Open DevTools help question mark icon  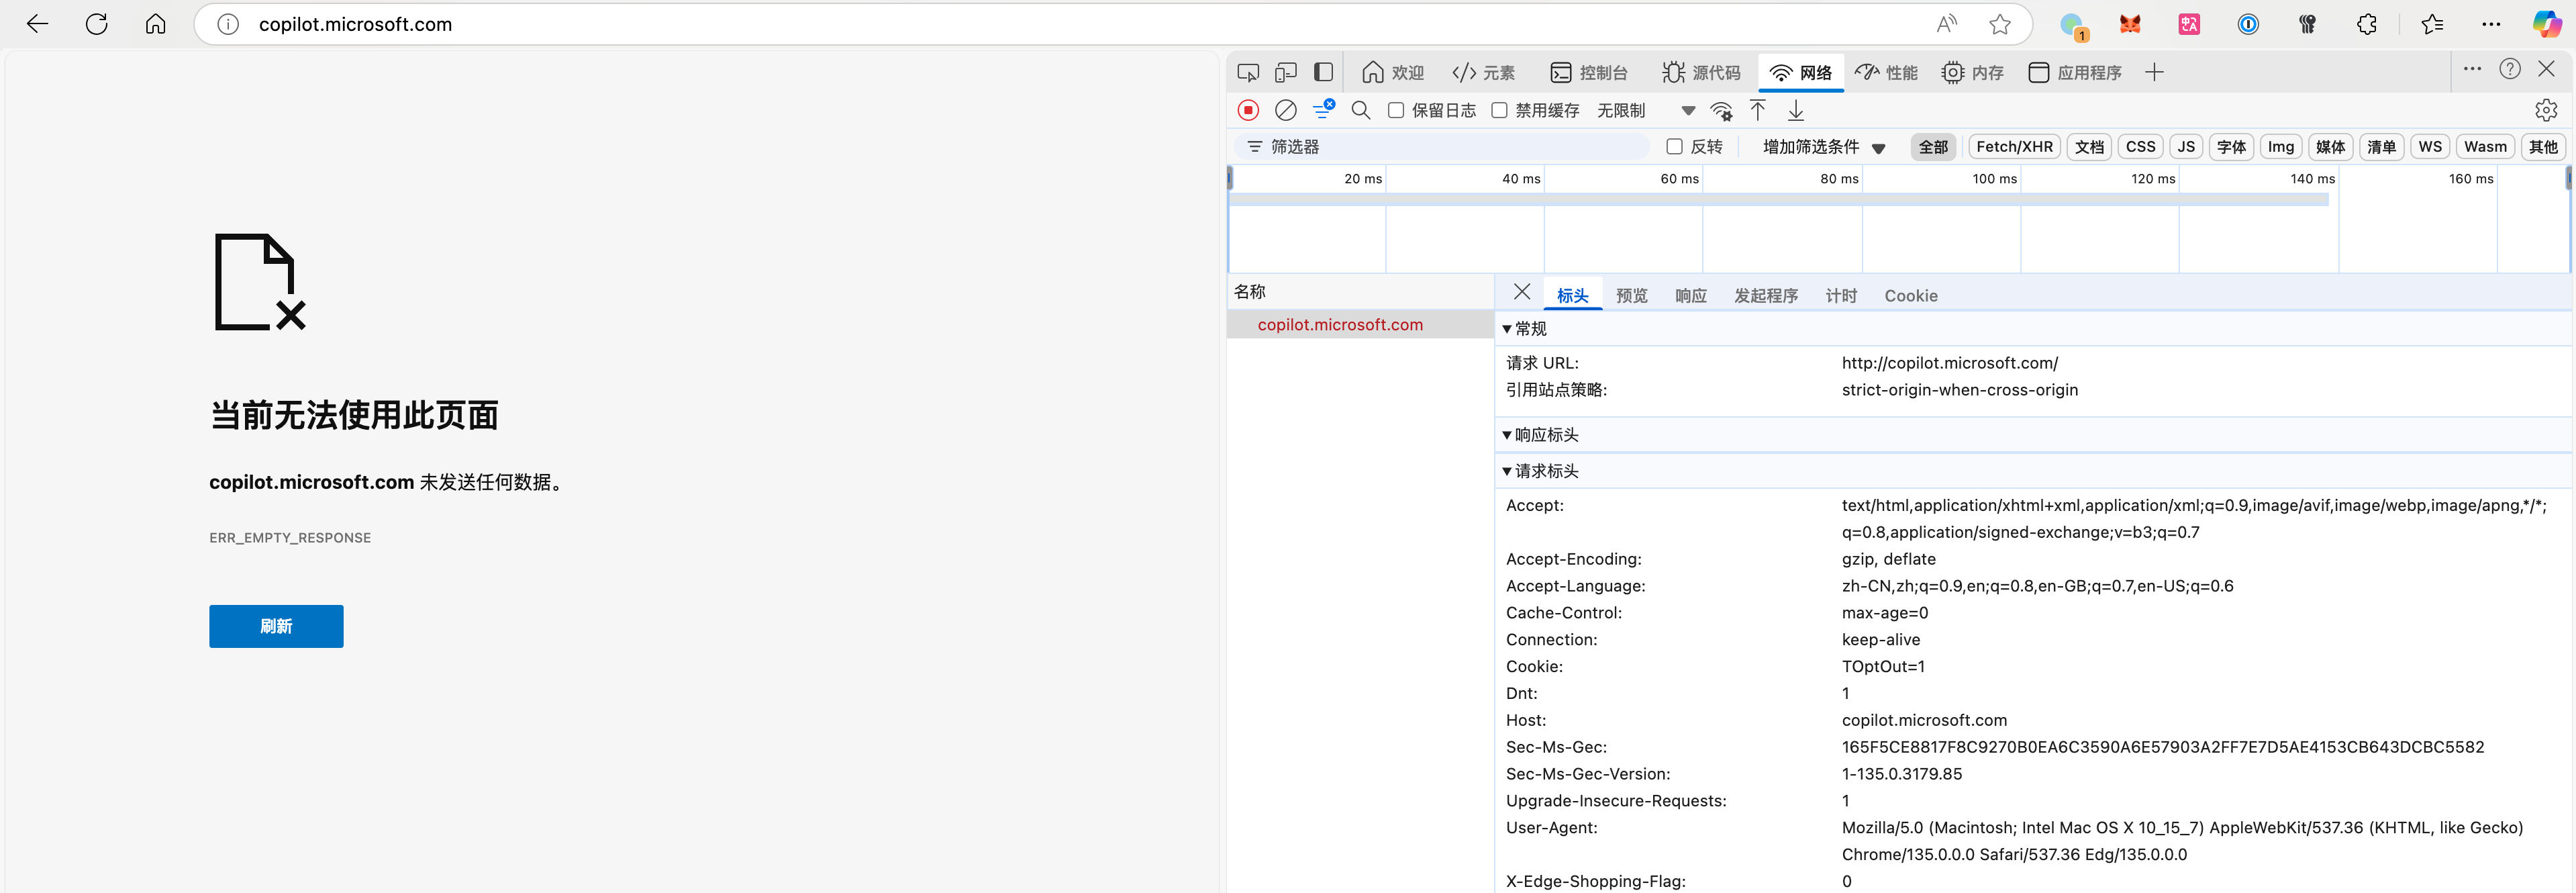(2509, 69)
